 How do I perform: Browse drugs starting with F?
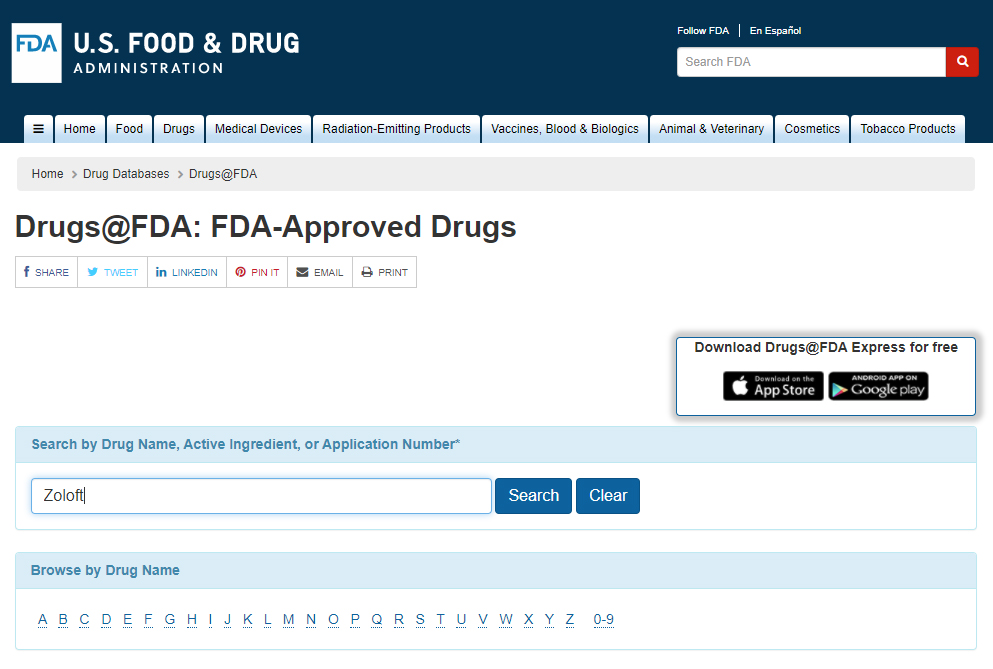(148, 620)
